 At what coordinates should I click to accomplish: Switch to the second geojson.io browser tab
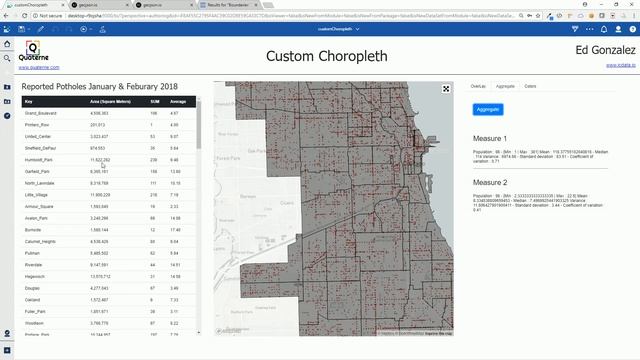(164, 5)
